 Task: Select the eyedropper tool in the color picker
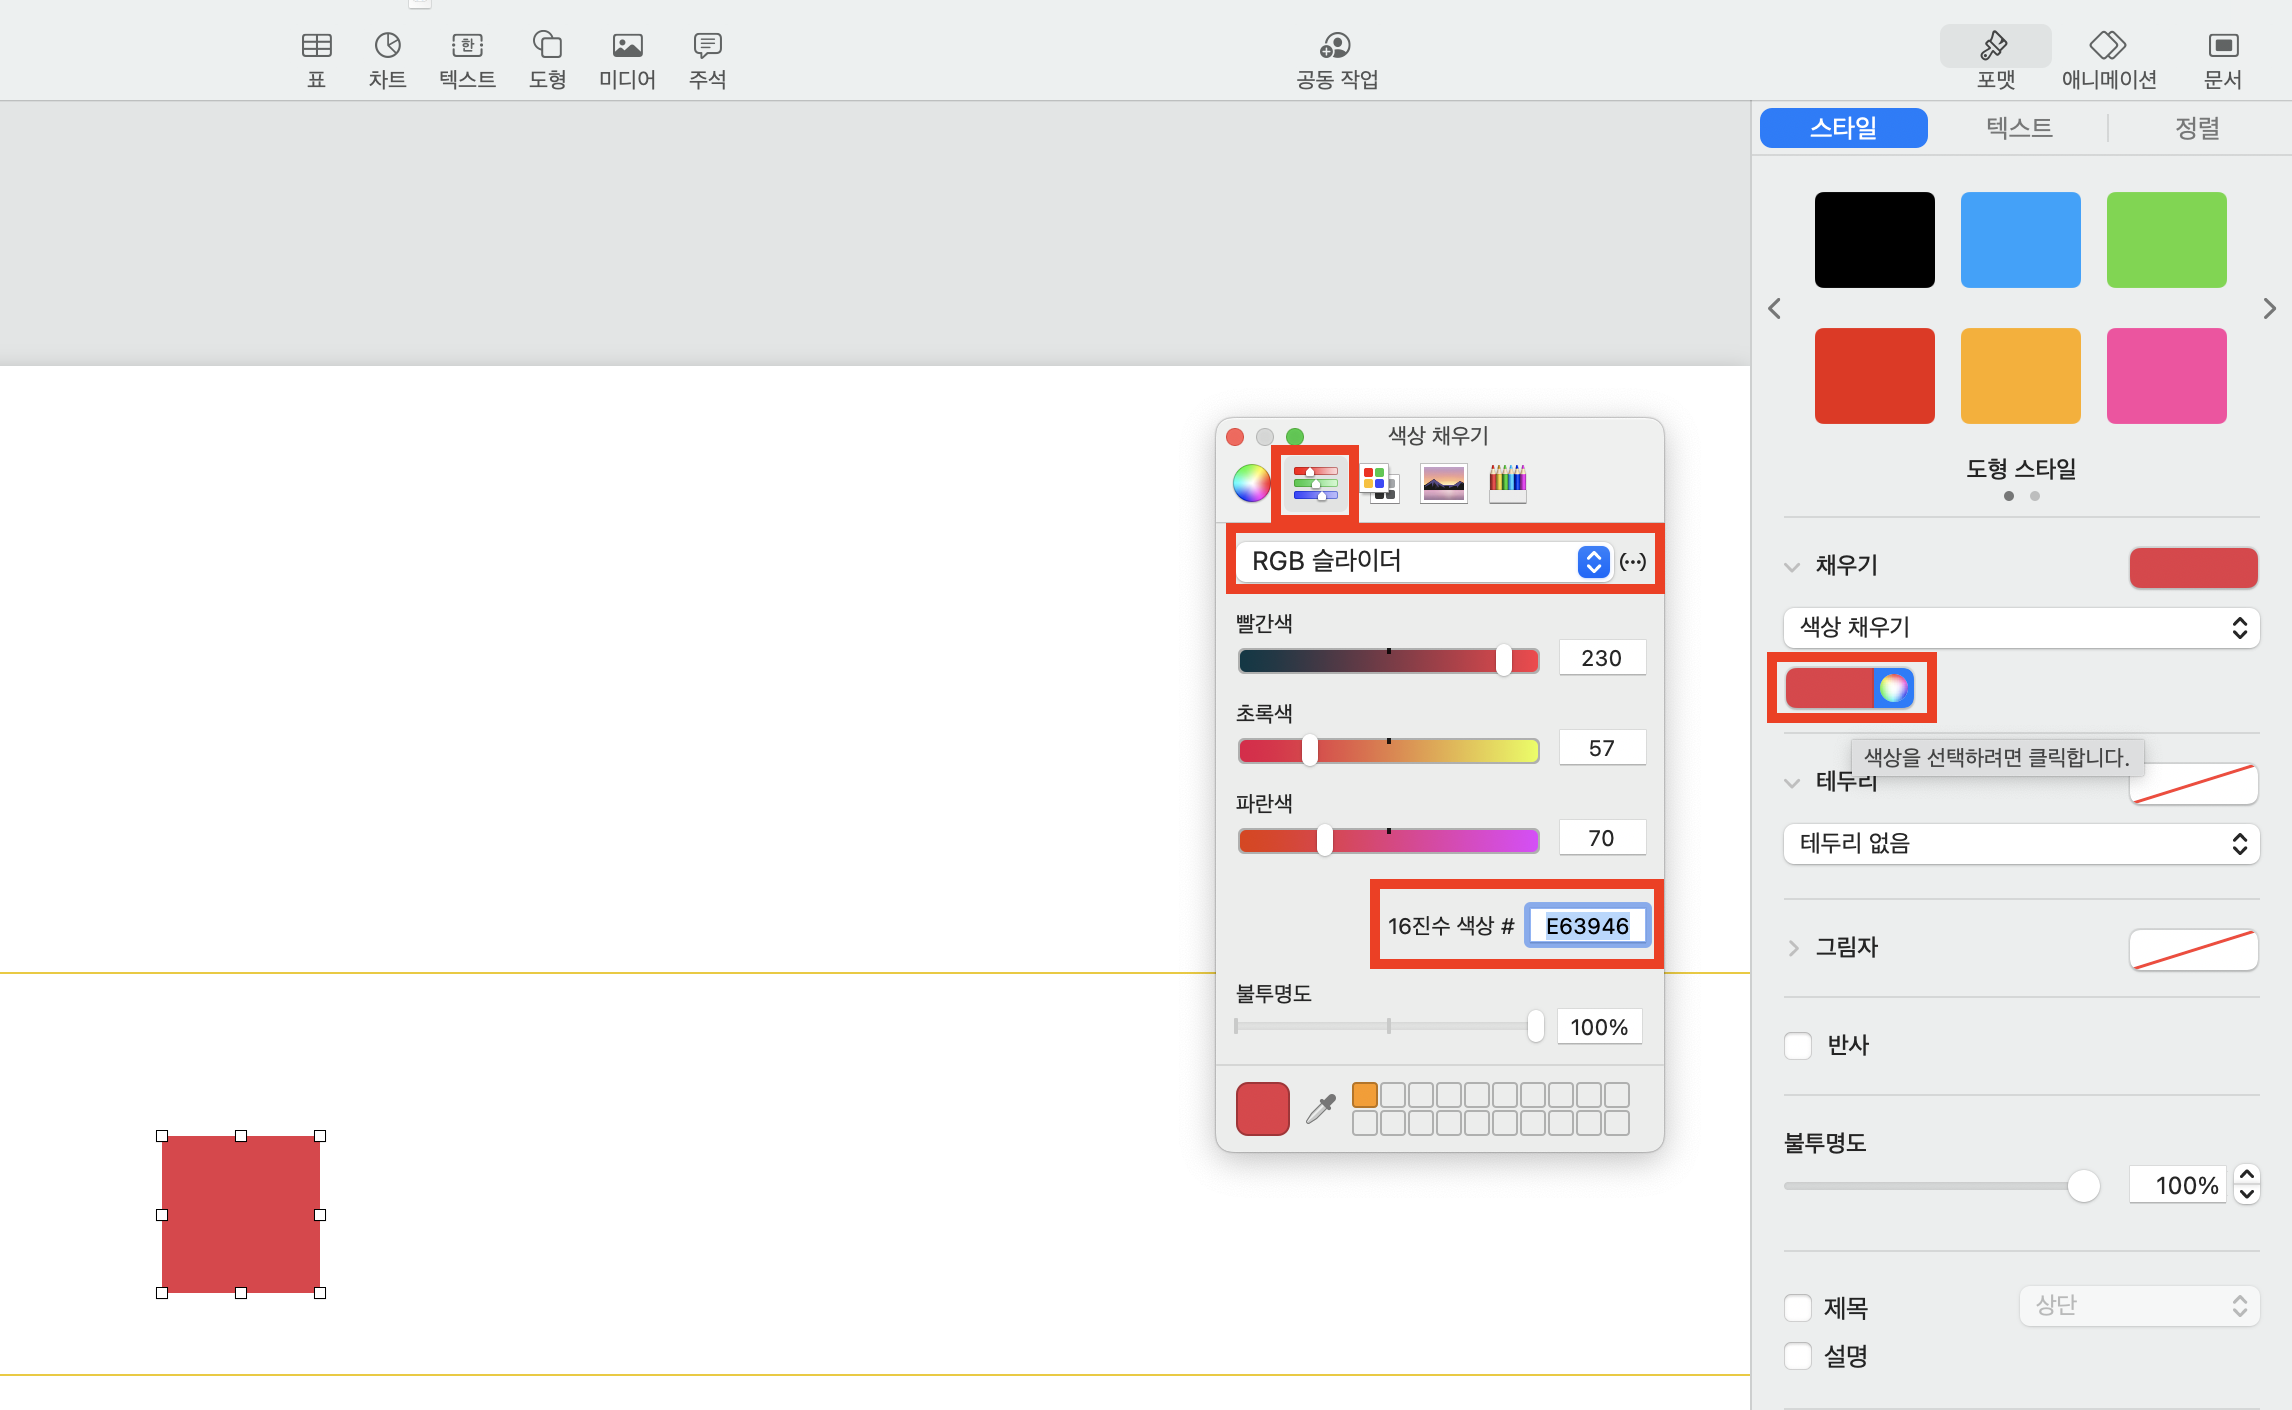1321,1109
